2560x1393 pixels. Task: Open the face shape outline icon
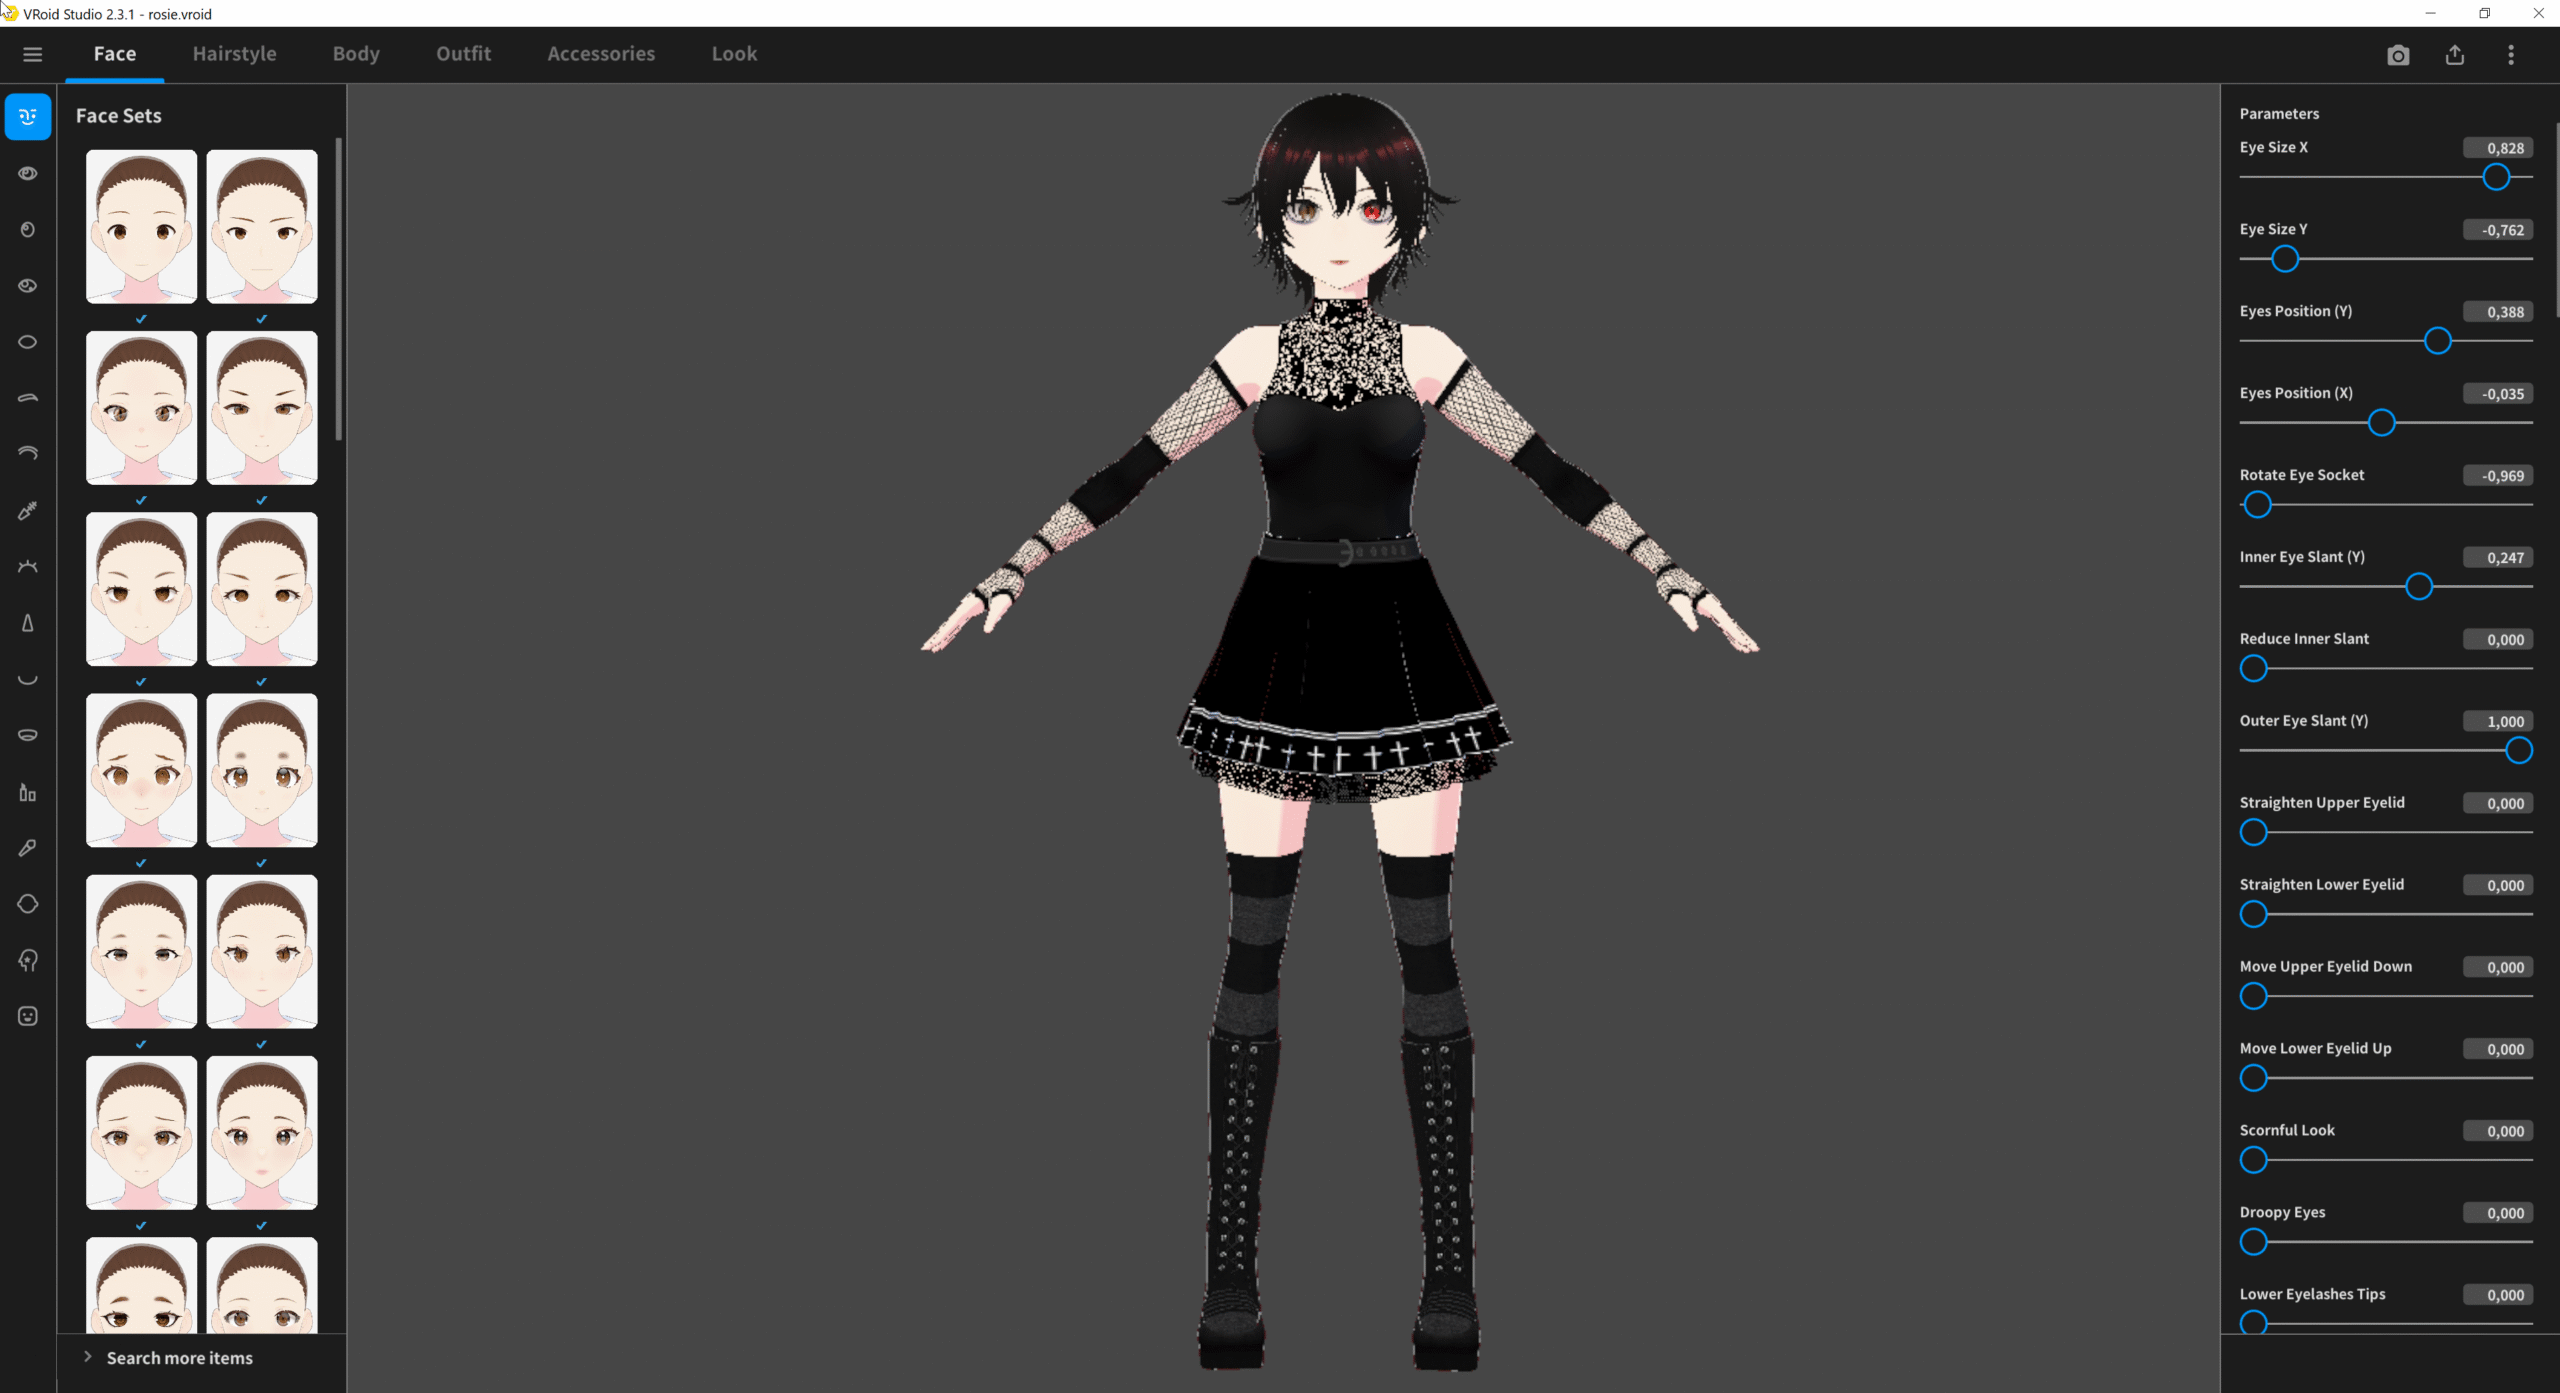(x=28, y=904)
